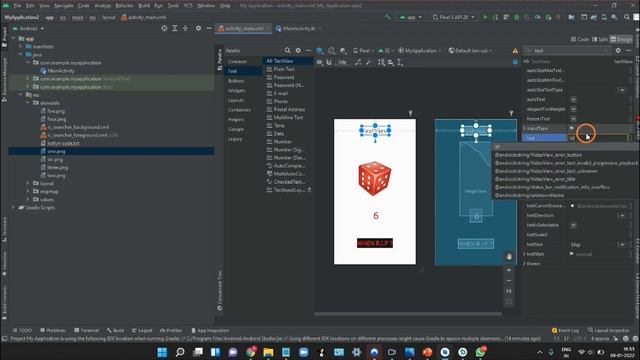The image size is (640, 360).
Task: Switch to Code view mode
Action: pyautogui.click(x=580, y=39)
